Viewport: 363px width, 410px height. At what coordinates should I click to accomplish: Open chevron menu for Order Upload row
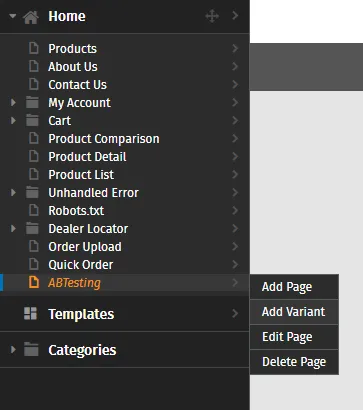(x=235, y=246)
